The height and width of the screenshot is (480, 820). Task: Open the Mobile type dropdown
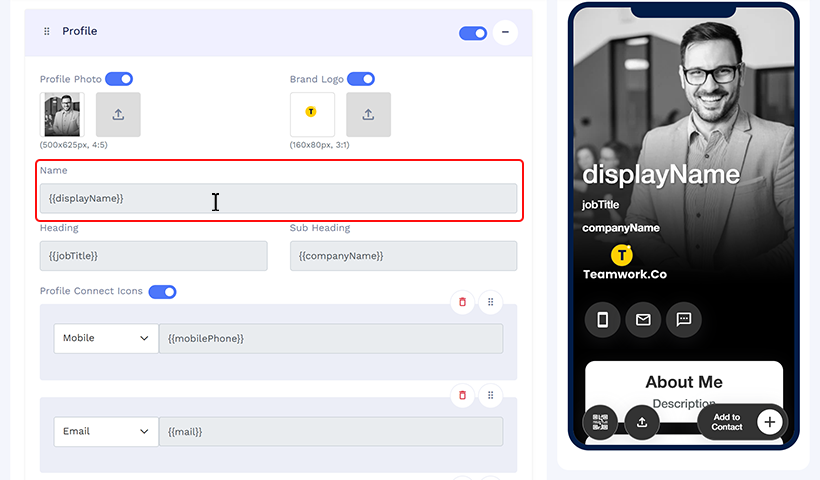(106, 338)
